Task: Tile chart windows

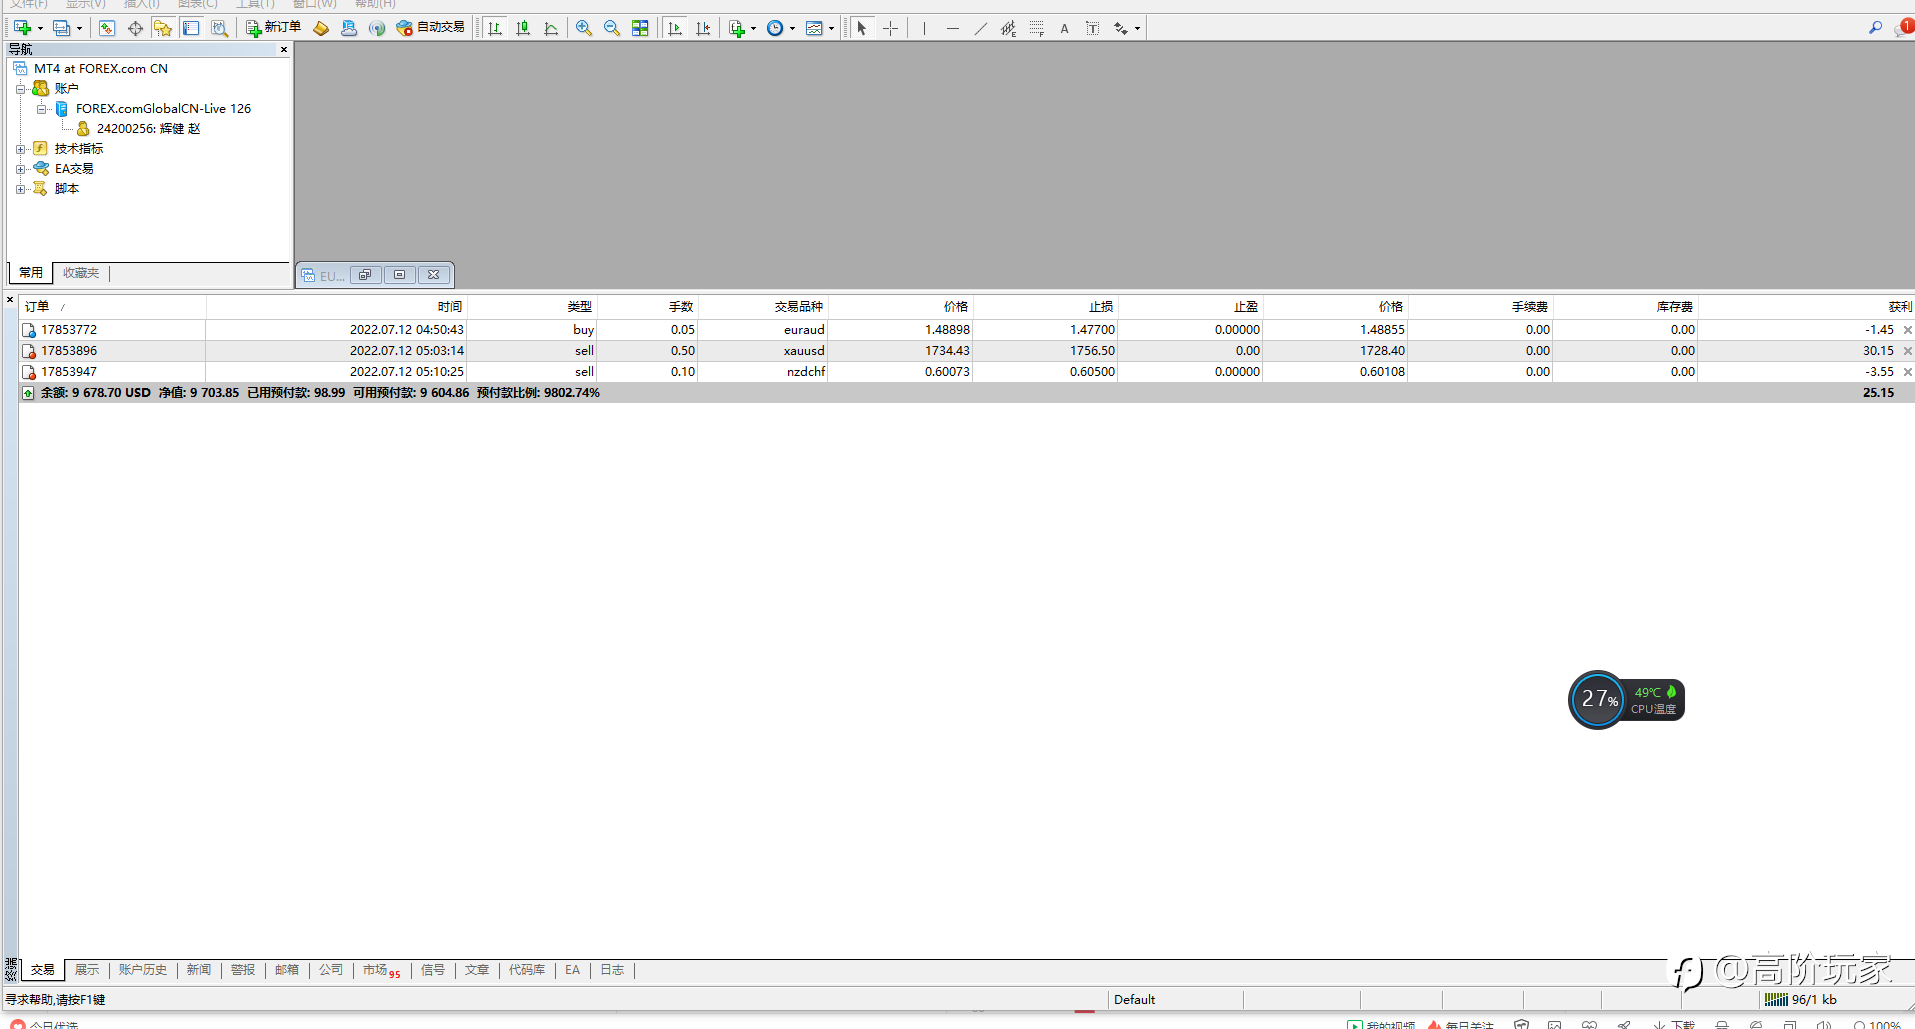Action: (x=640, y=28)
